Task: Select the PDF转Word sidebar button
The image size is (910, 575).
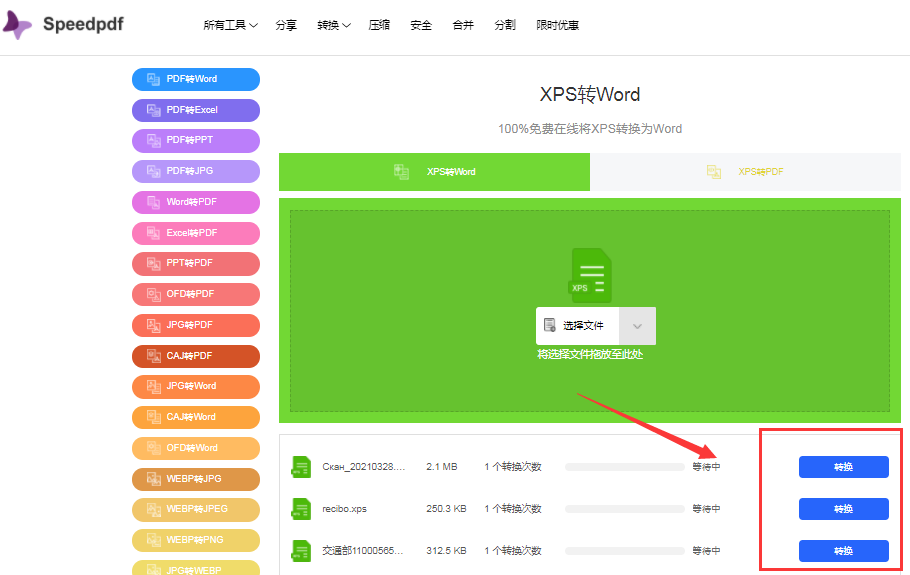Action: tap(196, 79)
